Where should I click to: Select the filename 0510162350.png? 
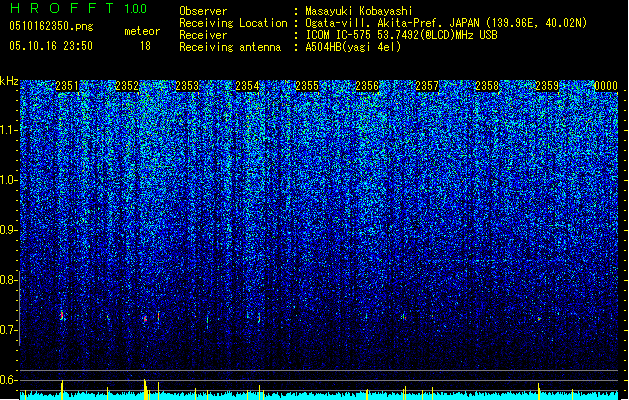51,26
